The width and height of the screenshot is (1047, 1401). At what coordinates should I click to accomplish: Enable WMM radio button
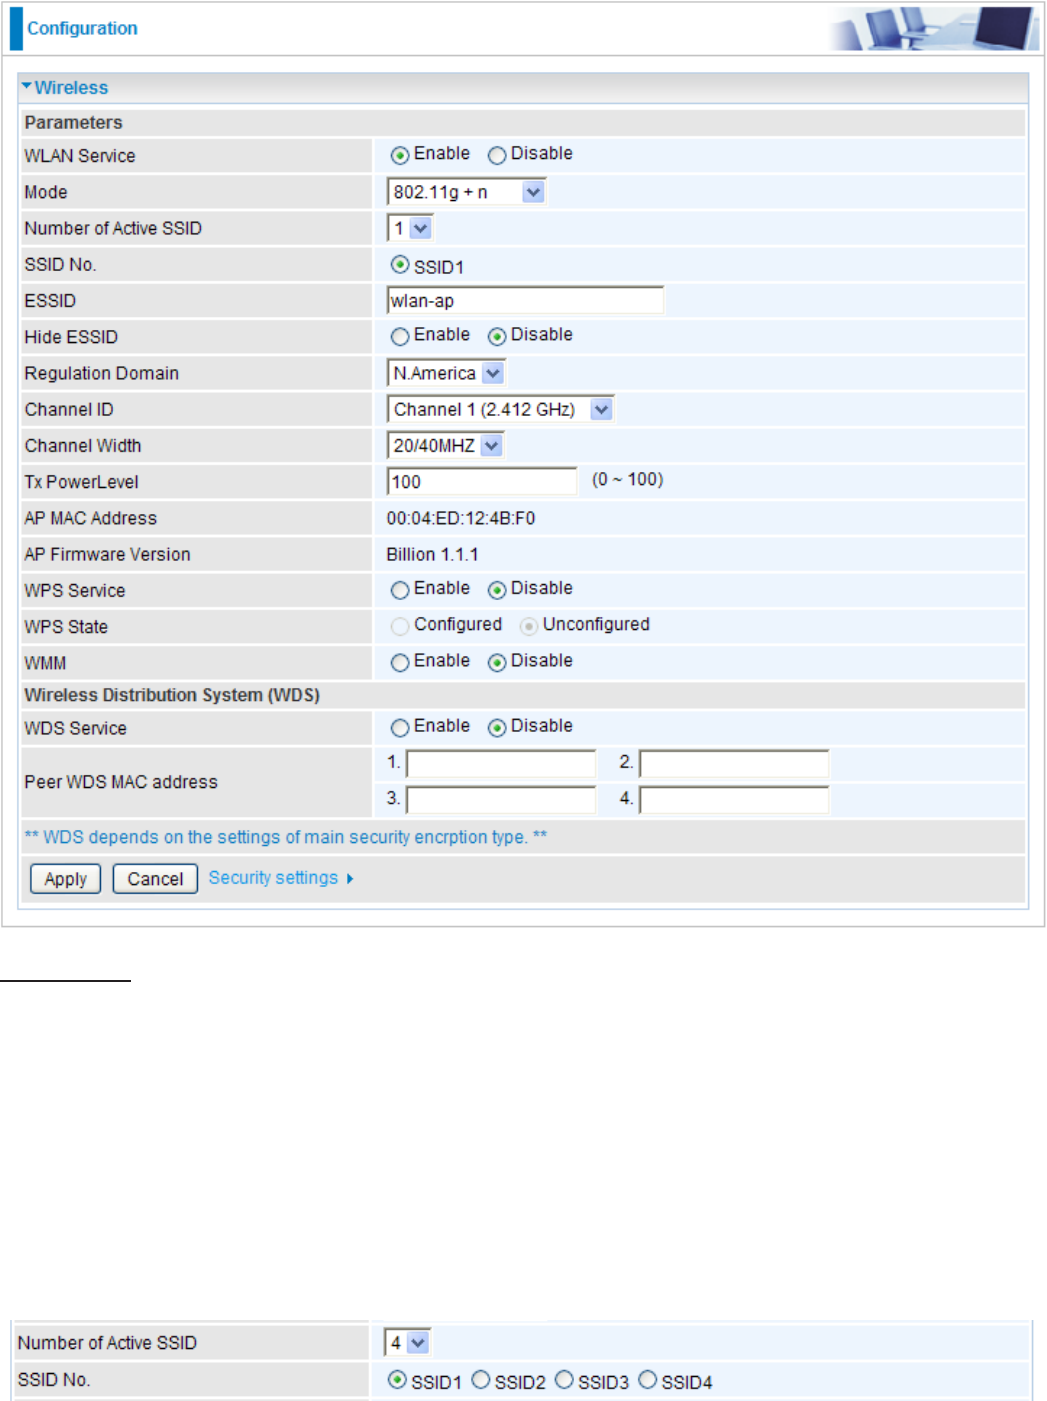(400, 662)
